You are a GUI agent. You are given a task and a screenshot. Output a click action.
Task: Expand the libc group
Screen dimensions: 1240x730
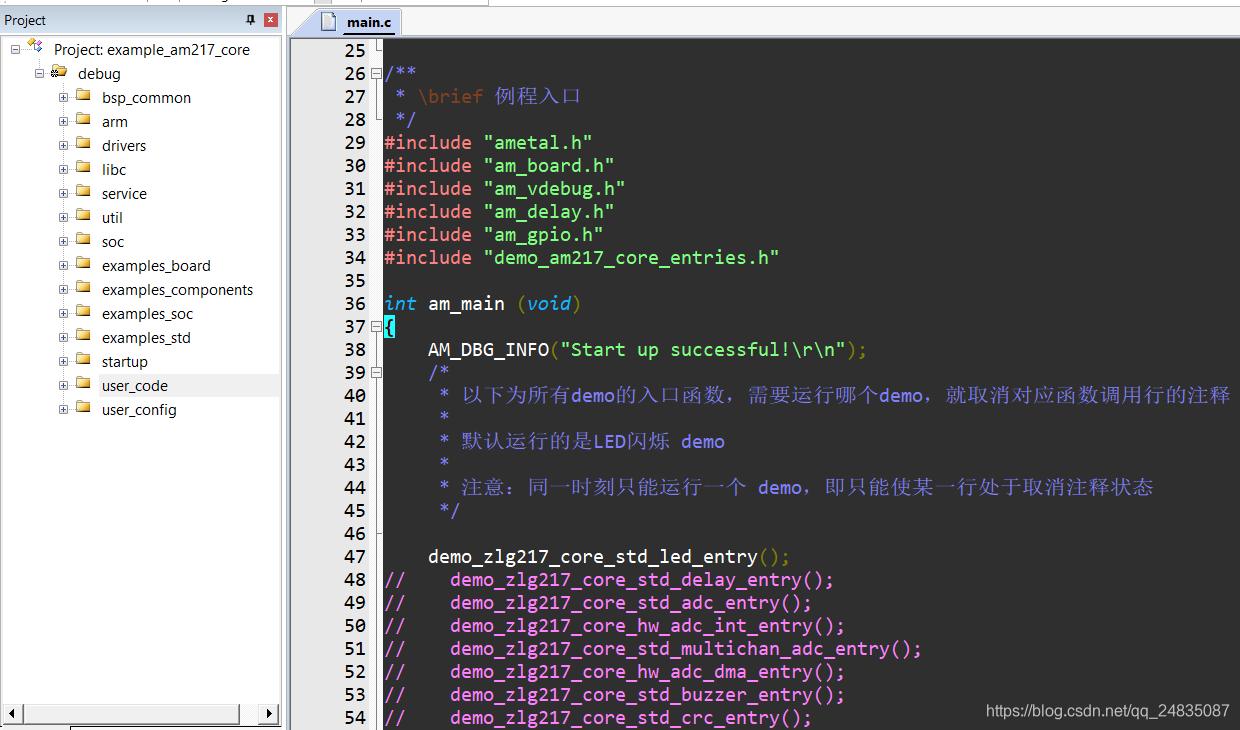[x=63, y=169]
